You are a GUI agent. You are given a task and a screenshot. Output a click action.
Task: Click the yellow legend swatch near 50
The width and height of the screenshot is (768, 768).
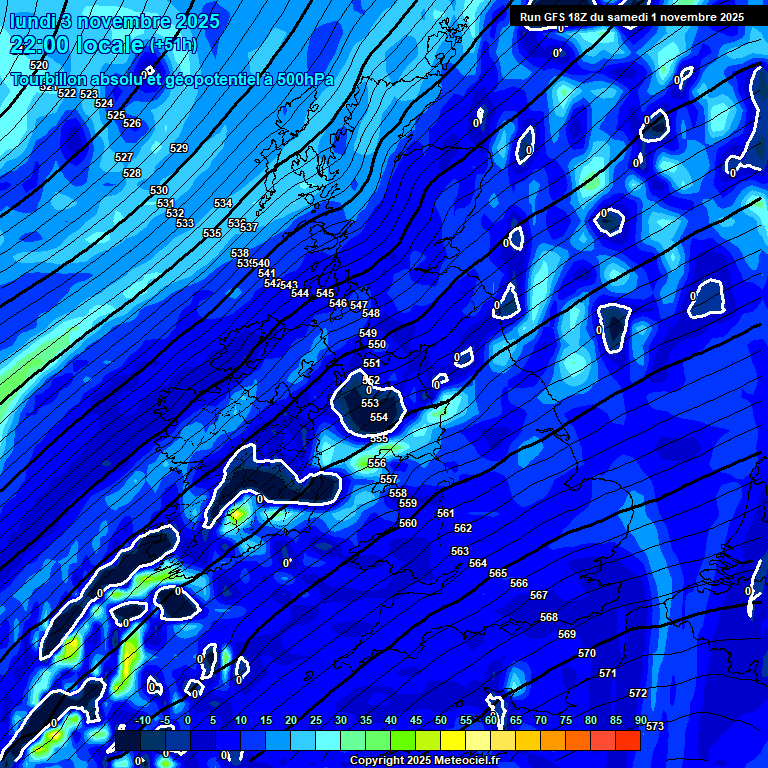452,740
